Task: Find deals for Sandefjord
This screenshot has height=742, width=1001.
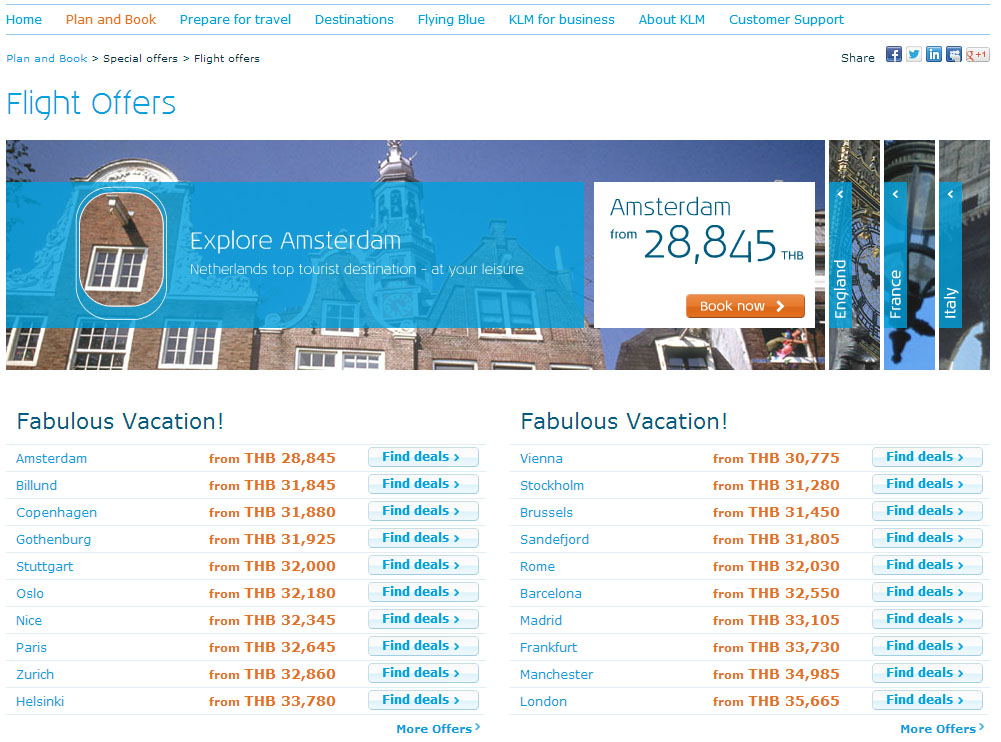Action: pyautogui.click(x=927, y=538)
